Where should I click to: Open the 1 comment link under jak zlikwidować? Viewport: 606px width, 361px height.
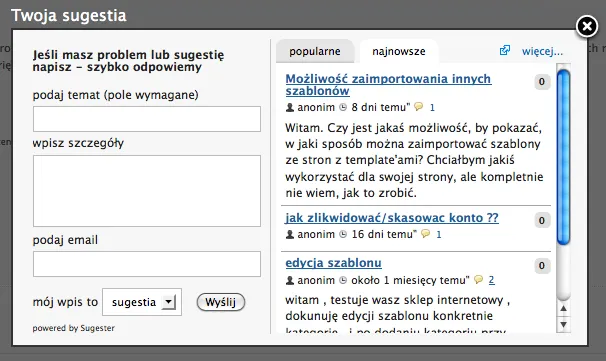439,235
